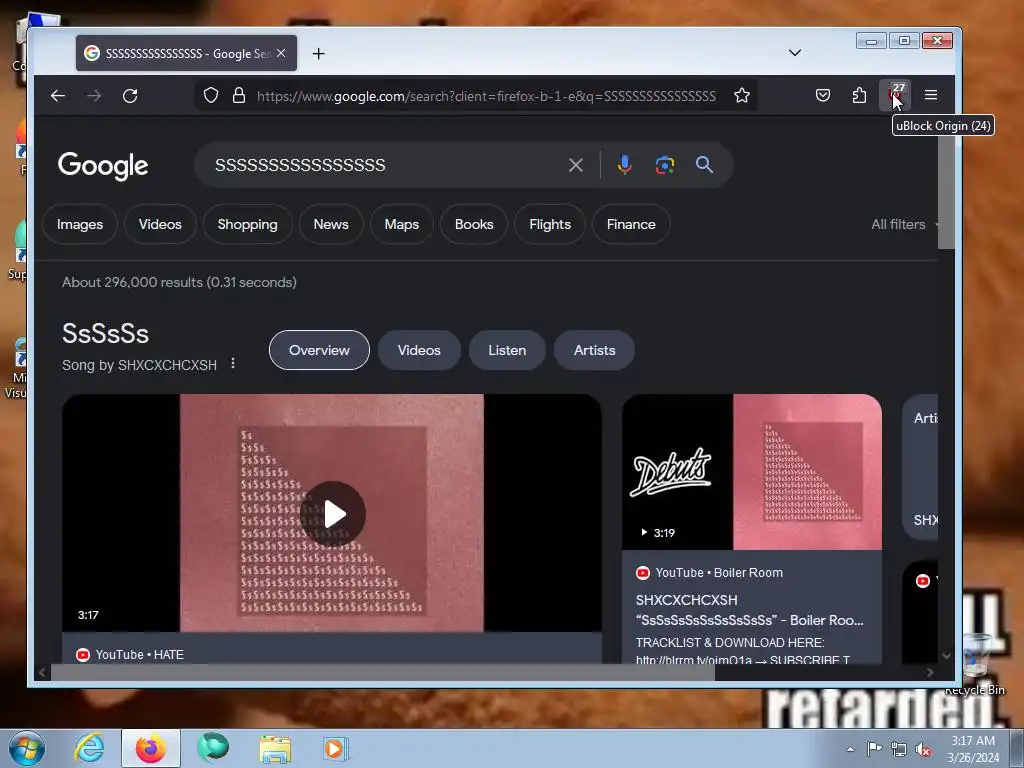1024x768 pixels.
Task: Open a new tab with plus button
Action: click(318, 54)
